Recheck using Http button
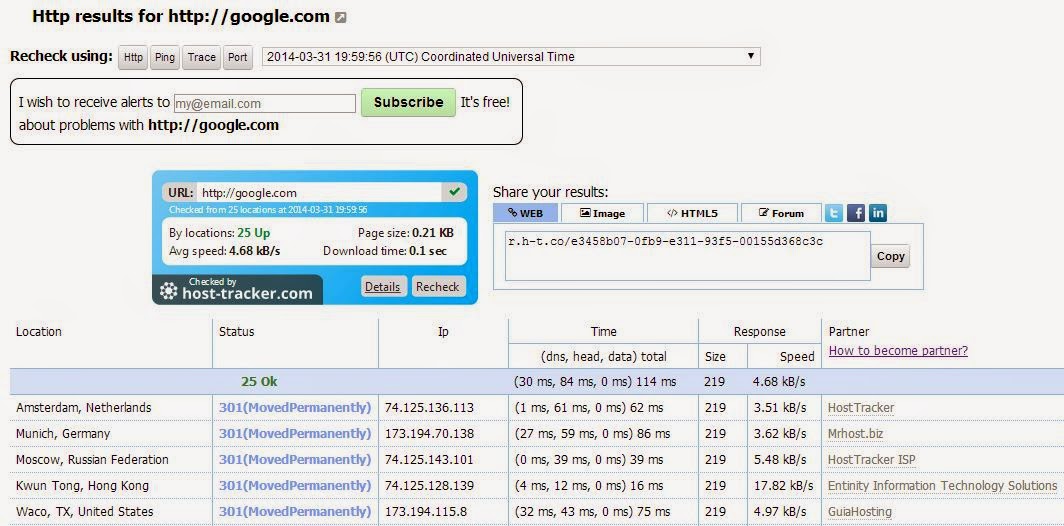Screen dimensions: 1064x526 (134, 57)
